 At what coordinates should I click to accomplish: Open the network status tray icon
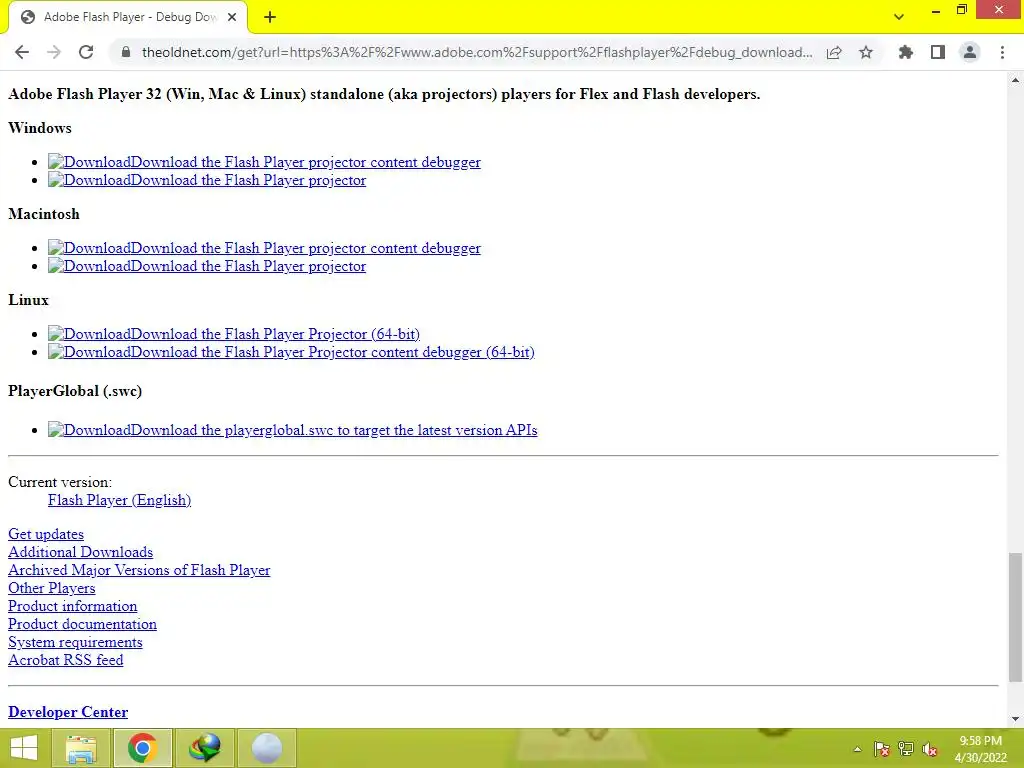(x=906, y=749)
